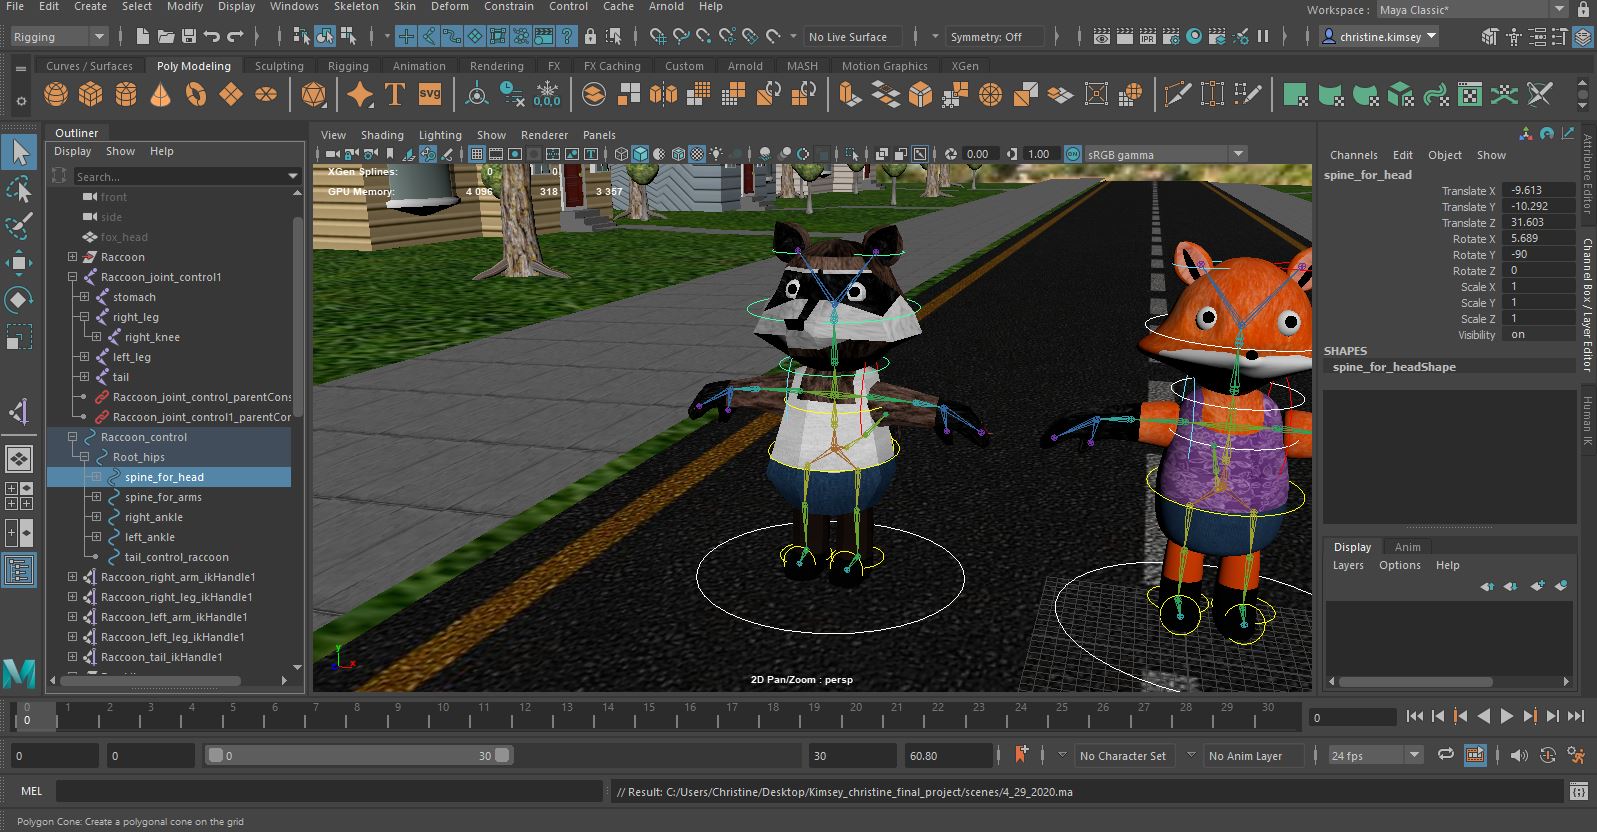Viewport: 1597px width, 832px height.
Task: Select right_ankle in the Outliner
Action: click(x=154, y=517)
